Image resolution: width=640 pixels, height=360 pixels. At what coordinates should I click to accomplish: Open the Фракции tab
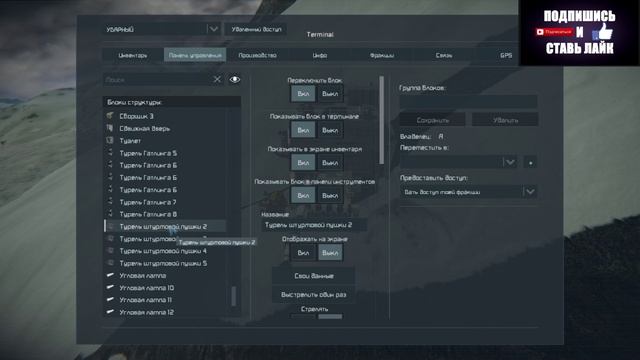point(382,55)
